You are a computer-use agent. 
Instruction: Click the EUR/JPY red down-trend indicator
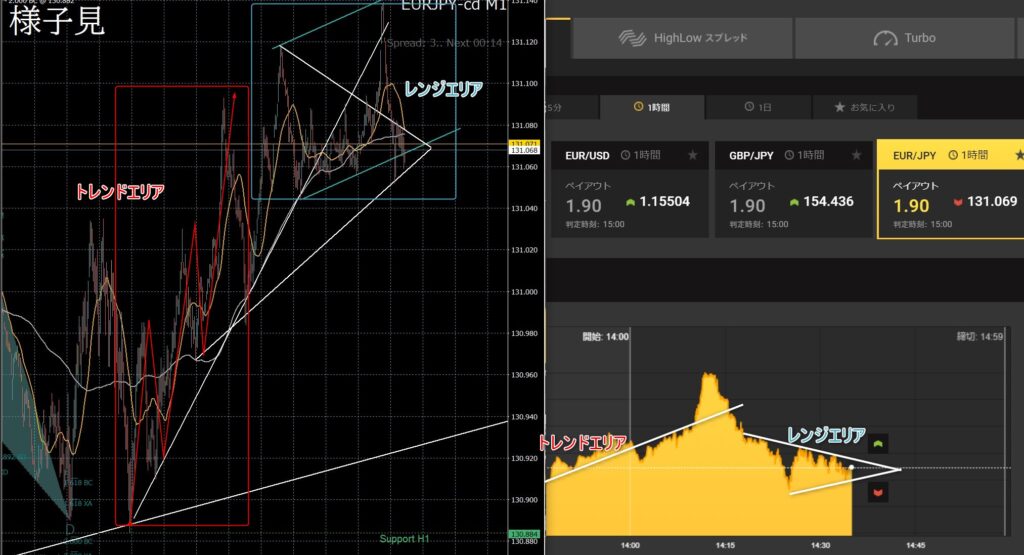(x=958, y=202)
